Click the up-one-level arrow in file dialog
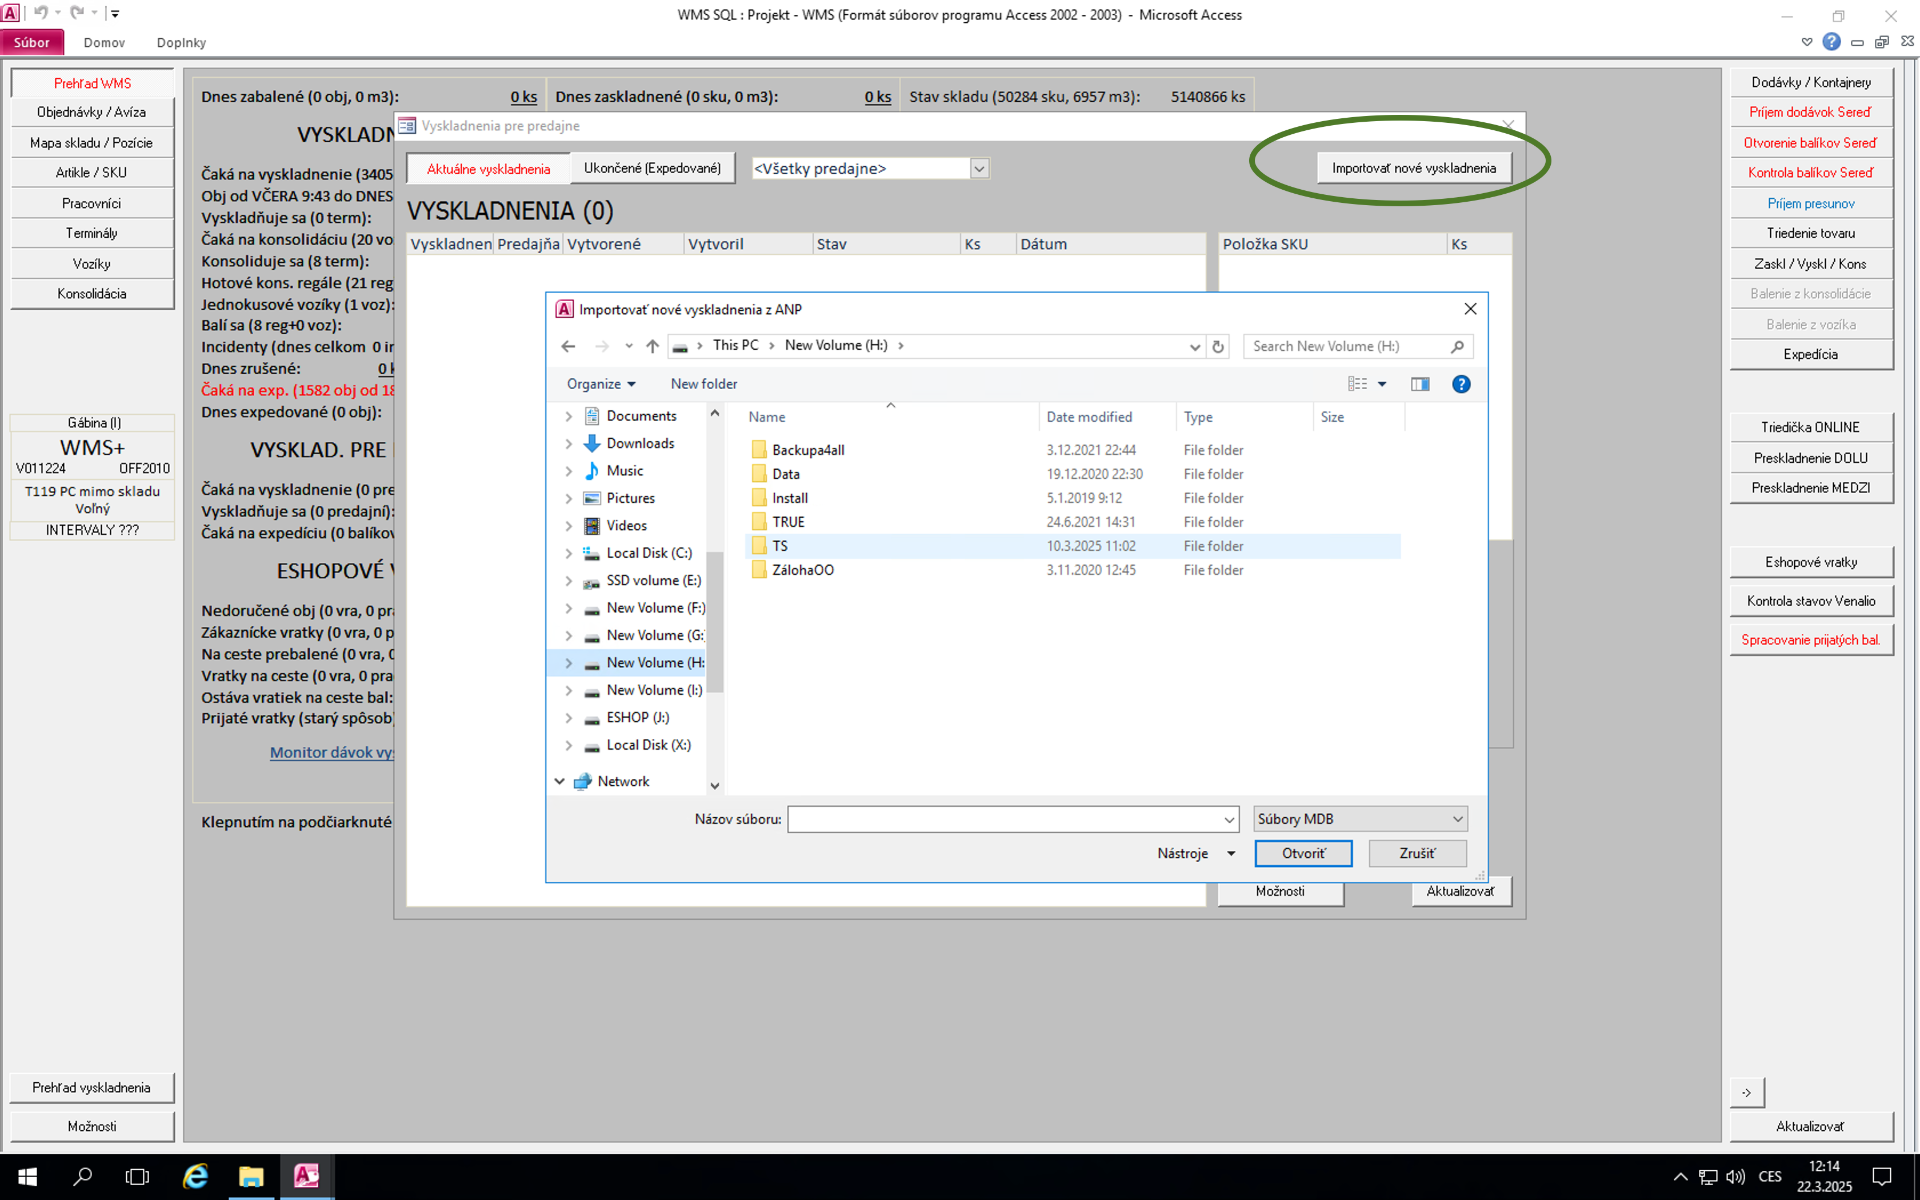The image size is (1920, 1200). (x=652, y=346)
